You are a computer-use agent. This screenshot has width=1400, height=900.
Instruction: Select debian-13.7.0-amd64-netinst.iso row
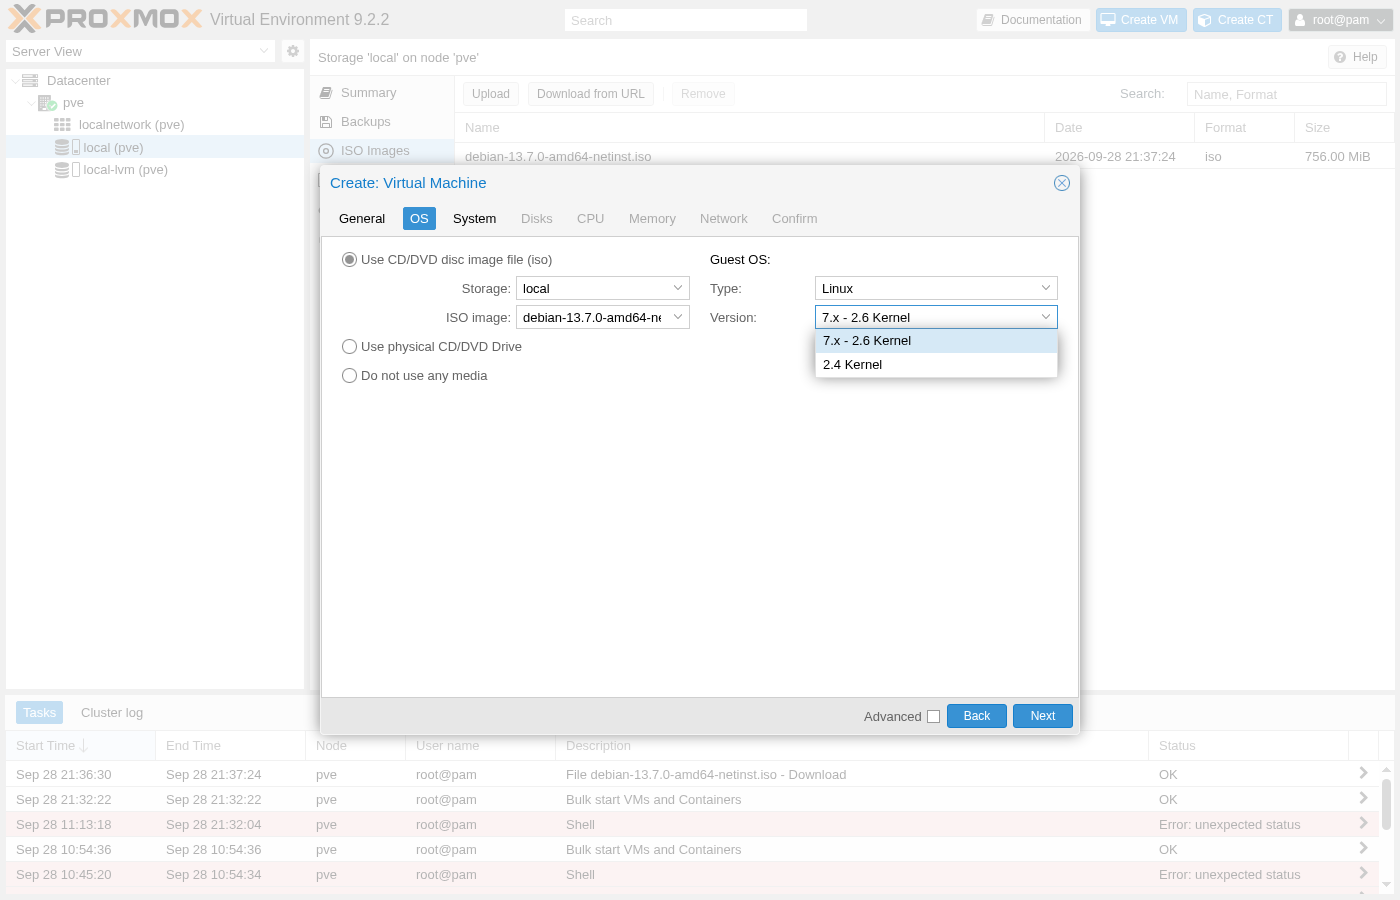point(924,157)
